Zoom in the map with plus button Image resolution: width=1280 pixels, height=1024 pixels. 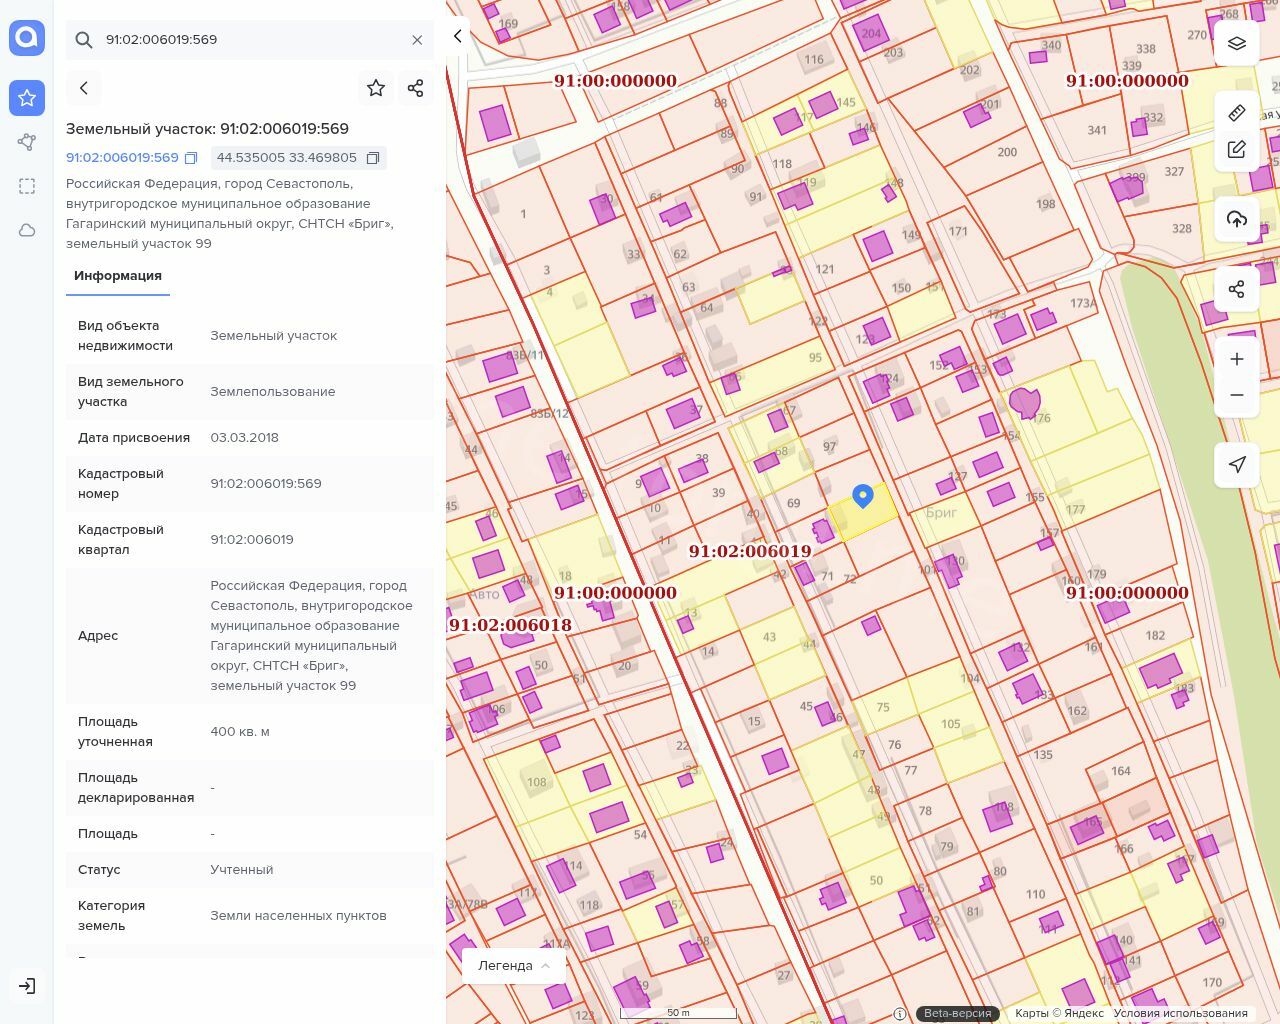coord(1236,359)
